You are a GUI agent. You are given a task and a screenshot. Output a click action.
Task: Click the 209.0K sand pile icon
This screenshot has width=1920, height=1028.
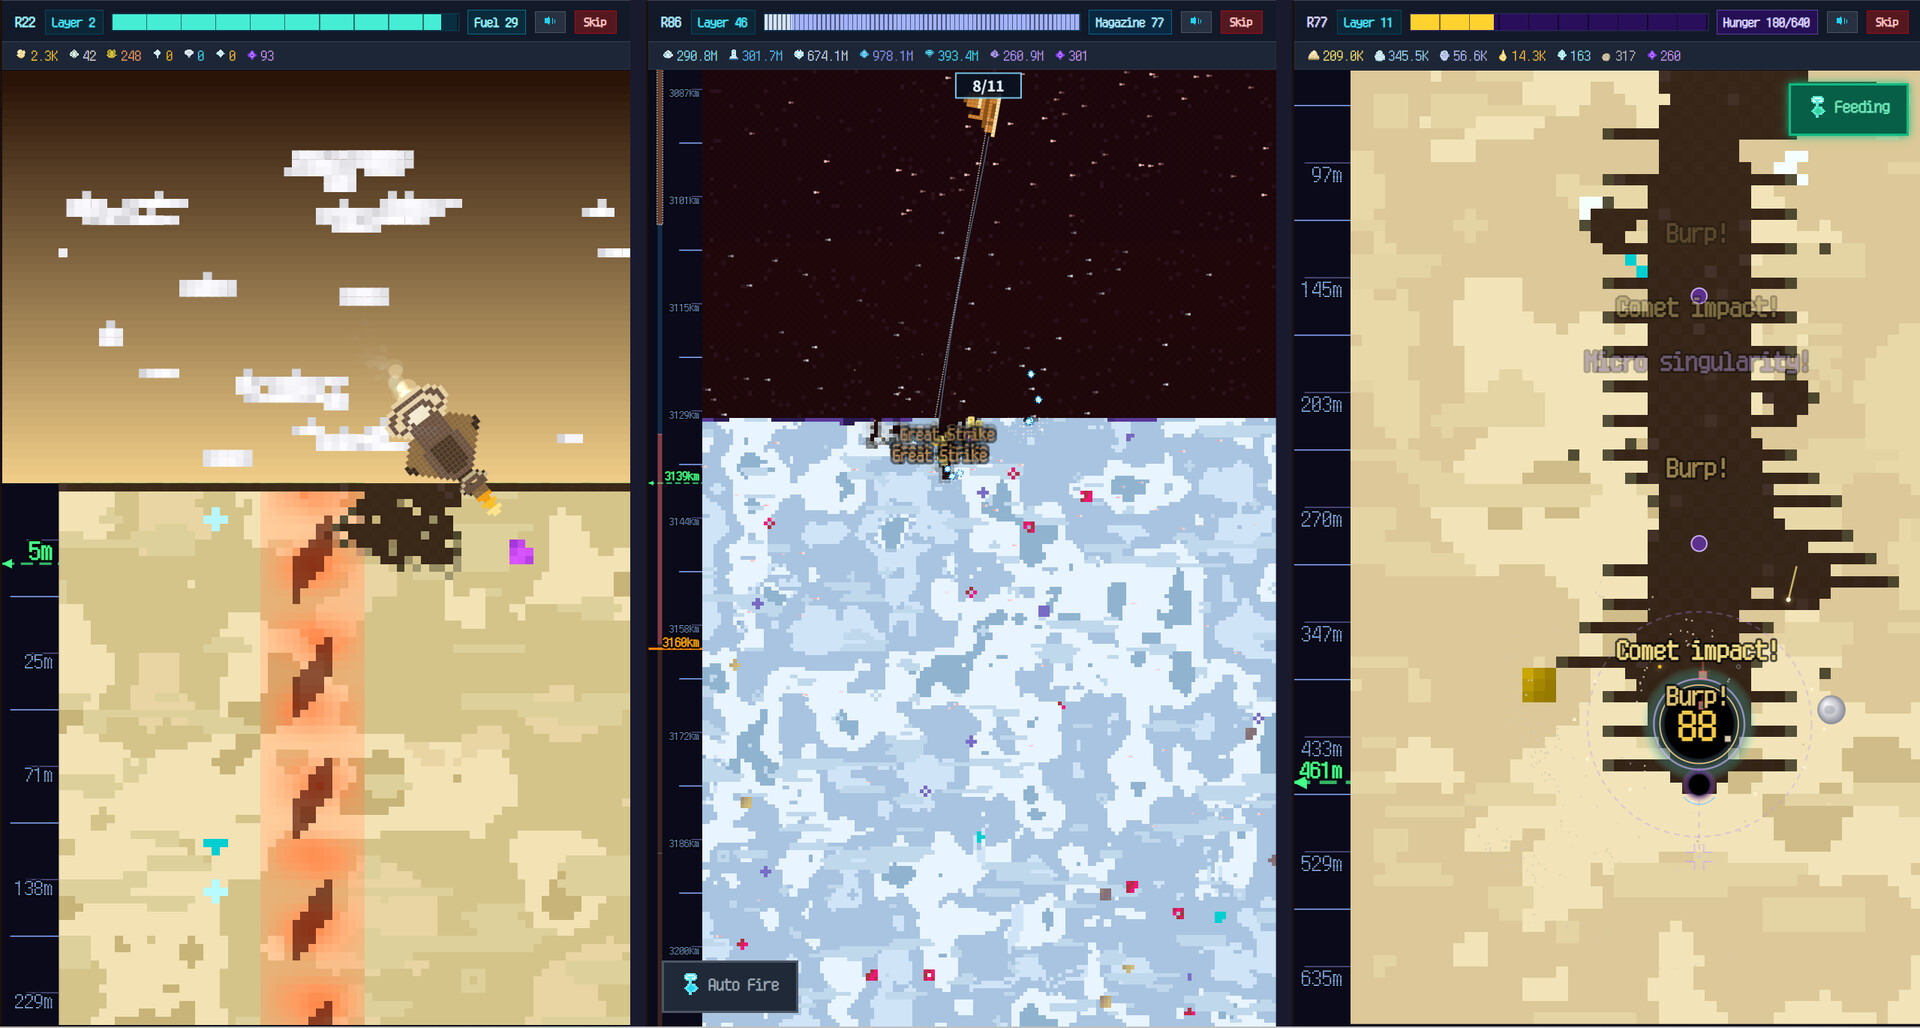tap(1314, 55)
